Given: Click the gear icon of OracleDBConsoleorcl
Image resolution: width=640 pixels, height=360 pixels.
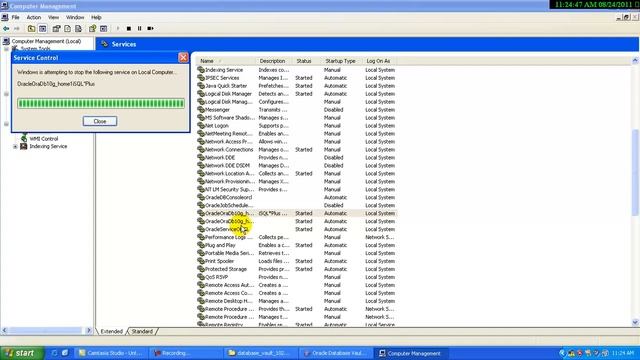Looking at the screenshot, I should click(x=201, y=197).
